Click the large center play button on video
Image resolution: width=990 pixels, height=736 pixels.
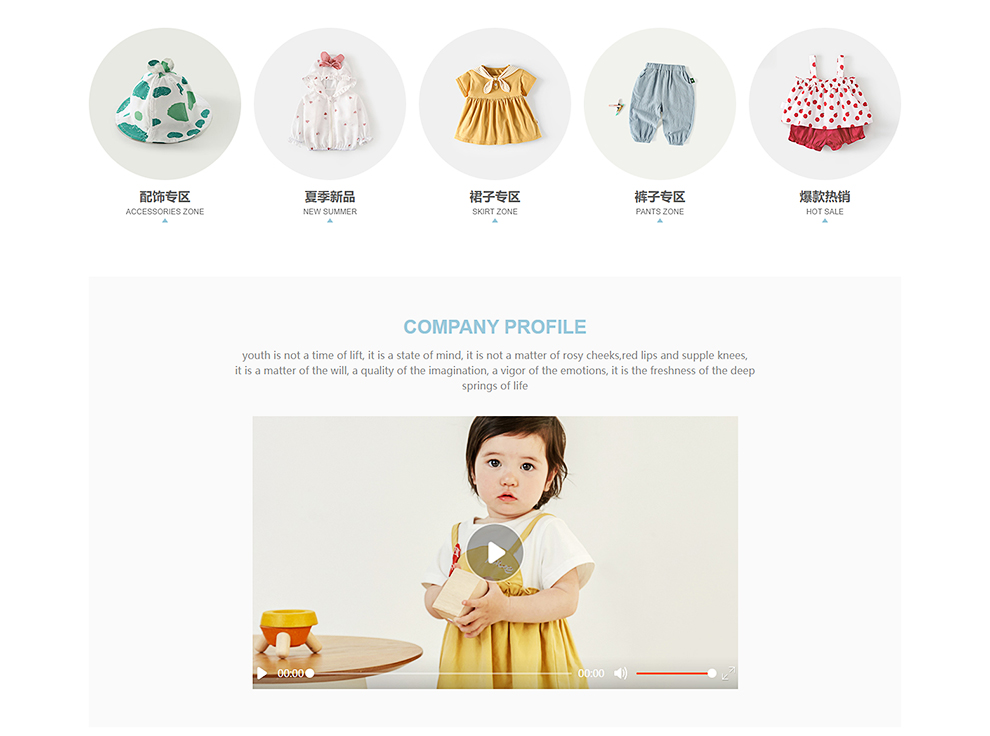coord(495,552)
